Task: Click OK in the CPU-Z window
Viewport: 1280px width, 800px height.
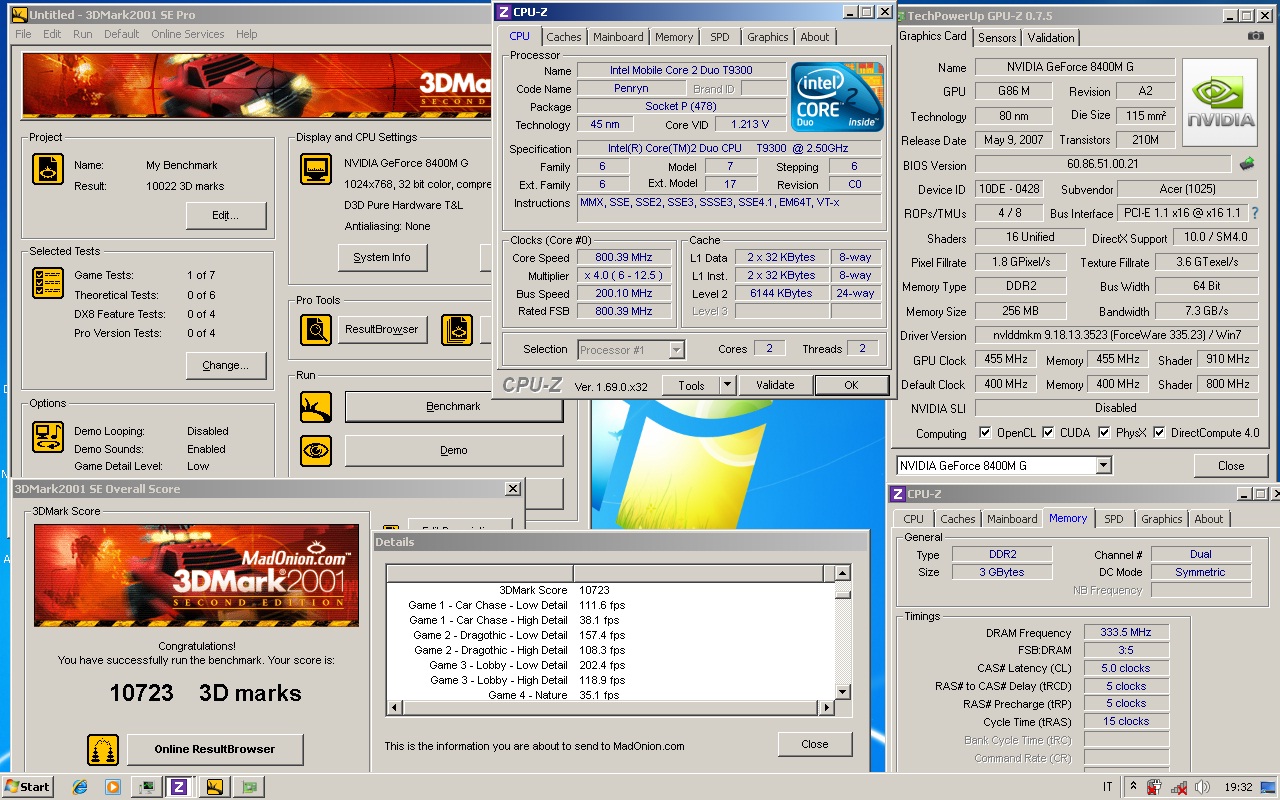Action: [851, 385]
